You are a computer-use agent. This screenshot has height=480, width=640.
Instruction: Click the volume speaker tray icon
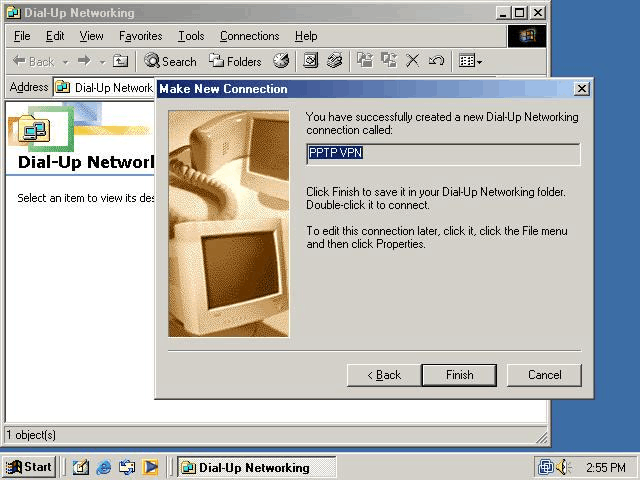(564, 467)
